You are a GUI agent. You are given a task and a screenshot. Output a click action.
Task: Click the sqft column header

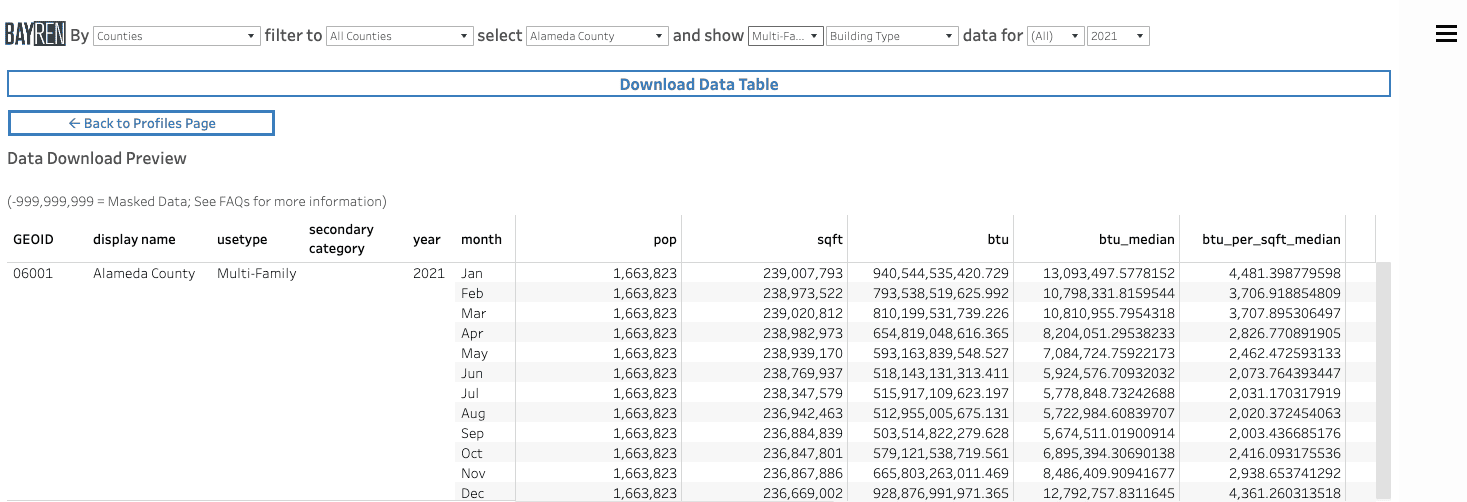click(829, 239)
